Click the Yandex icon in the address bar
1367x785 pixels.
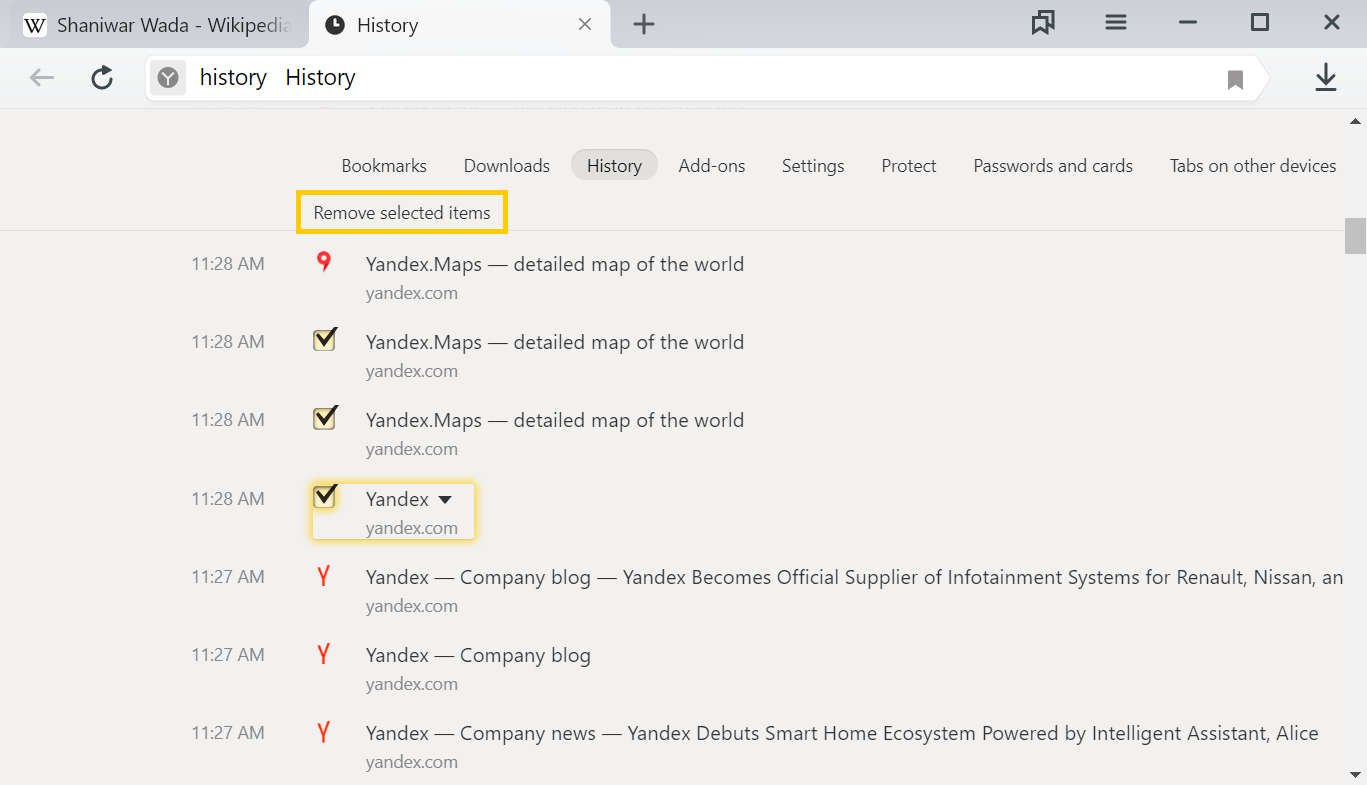(x=169, y=78)
